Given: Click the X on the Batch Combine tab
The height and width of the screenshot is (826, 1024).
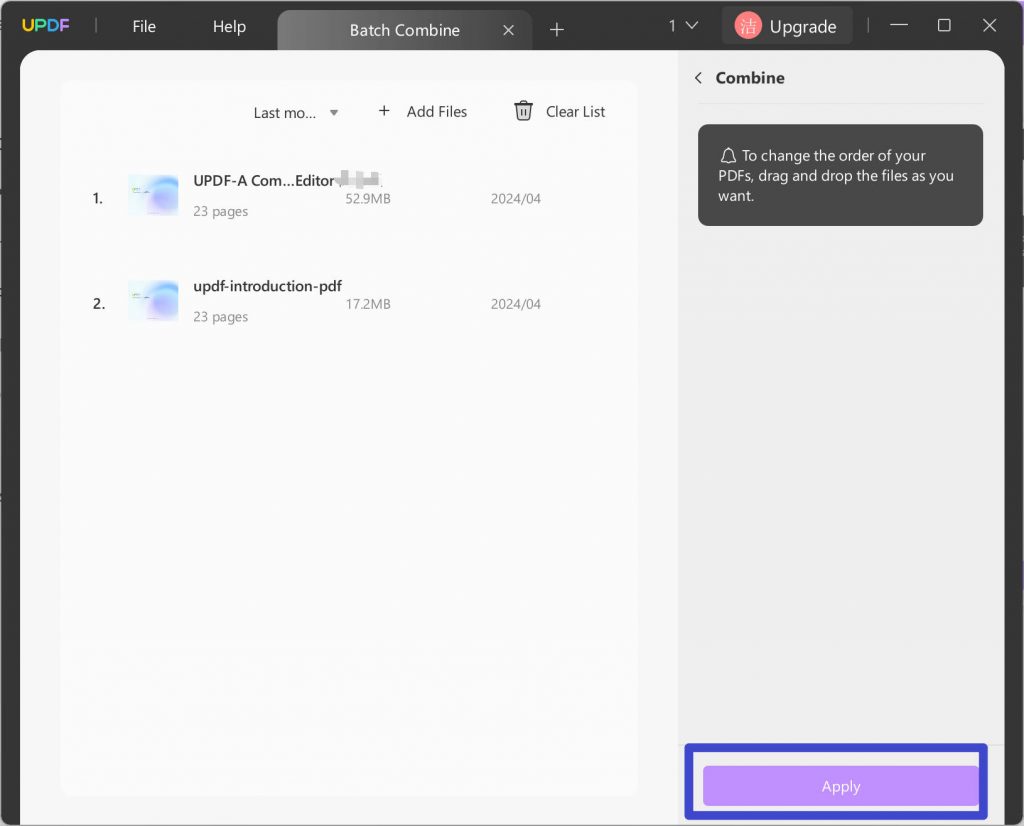Looking at the screenshot, I should [508, 30].
